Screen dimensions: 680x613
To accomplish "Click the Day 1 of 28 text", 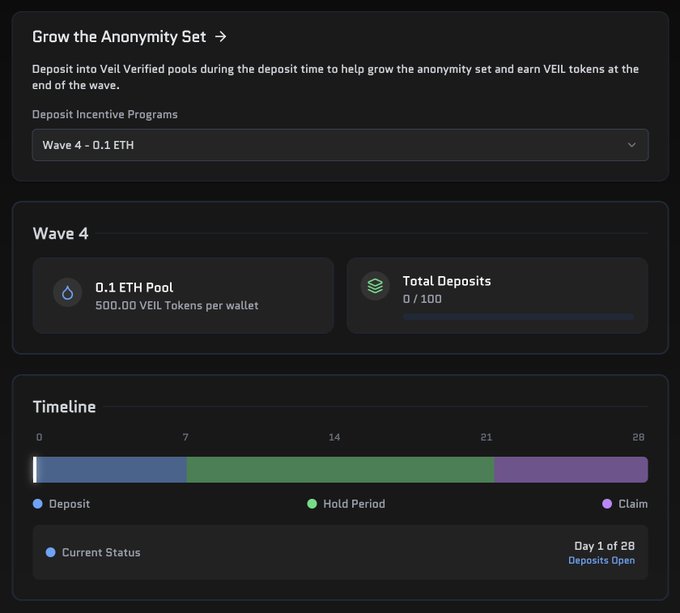I will (x=604, y=546).
